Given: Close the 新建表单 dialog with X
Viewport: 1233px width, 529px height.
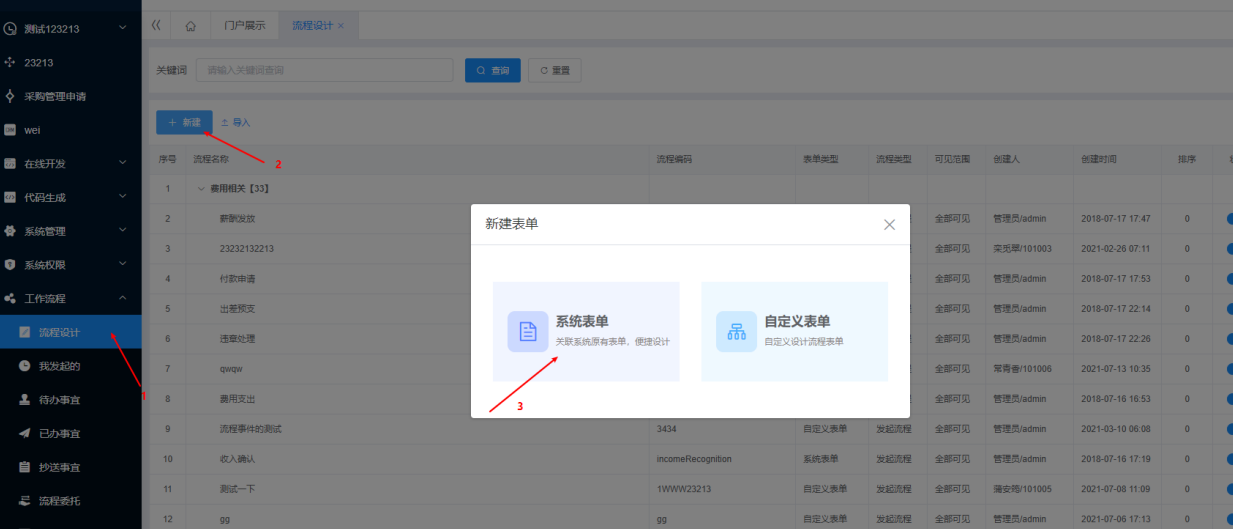Looking at the screenshot, I should coord(889,224).
